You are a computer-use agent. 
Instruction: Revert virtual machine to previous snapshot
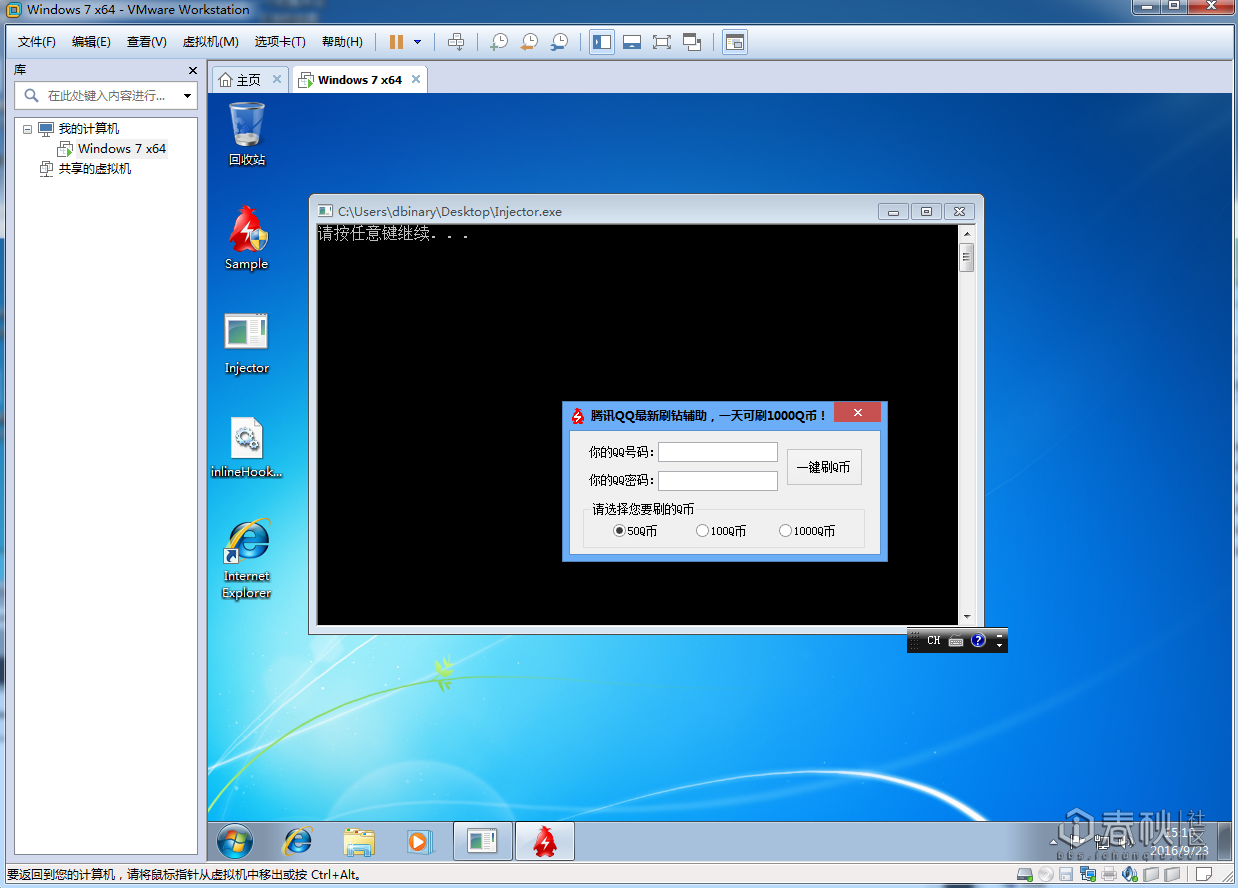point(529,42)
